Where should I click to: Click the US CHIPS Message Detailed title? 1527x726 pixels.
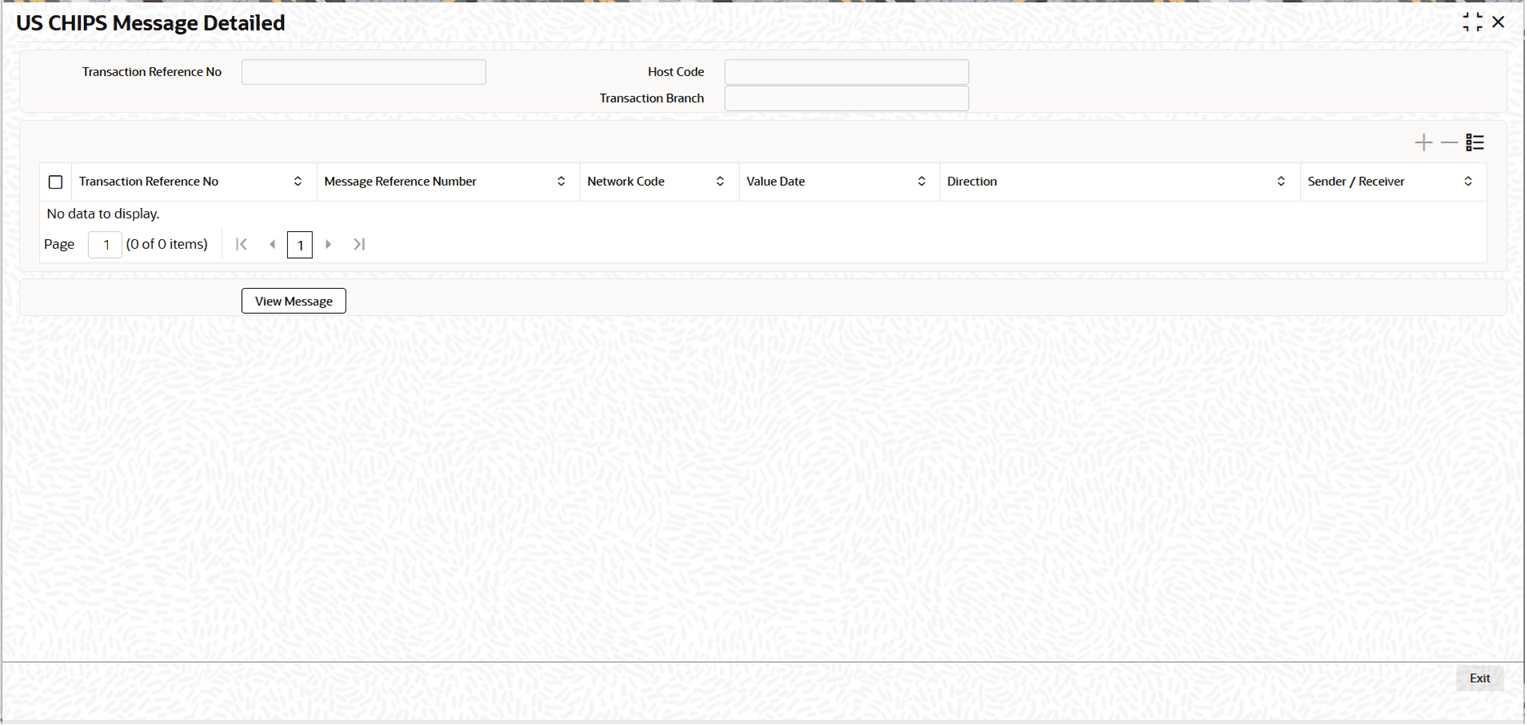[151, 23]
